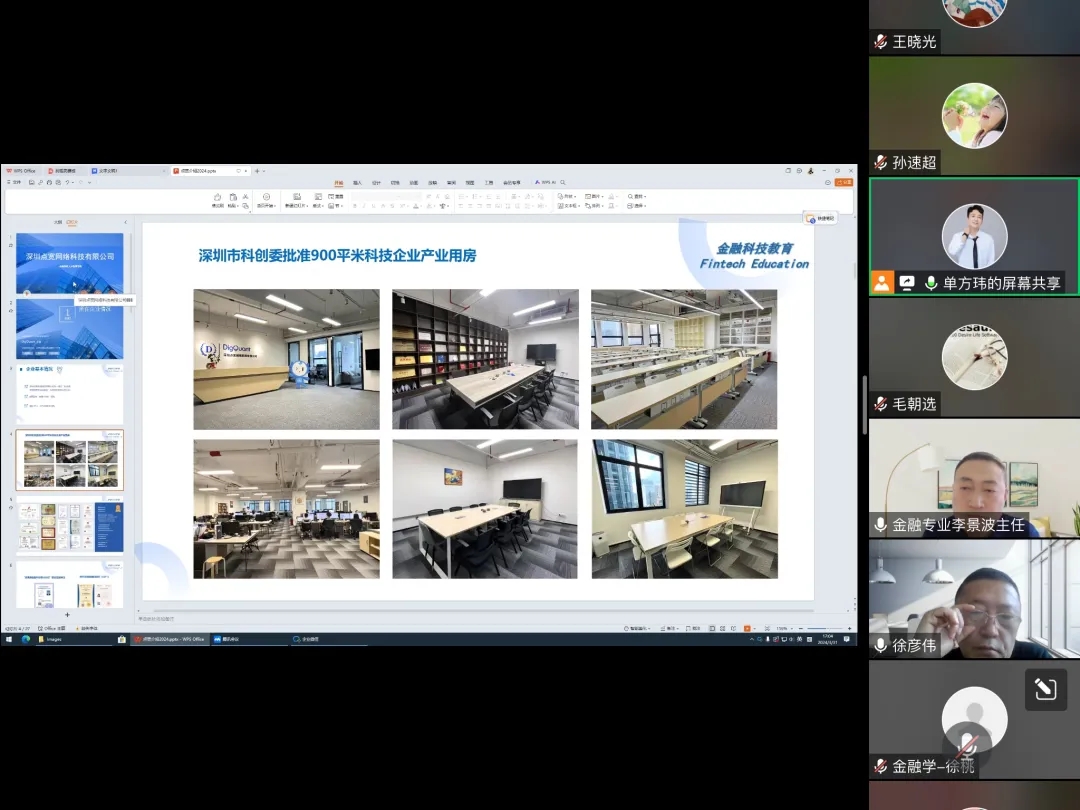Open the 文件 file menu button
Screen dimensions: 1080x810
pos(16,182)
